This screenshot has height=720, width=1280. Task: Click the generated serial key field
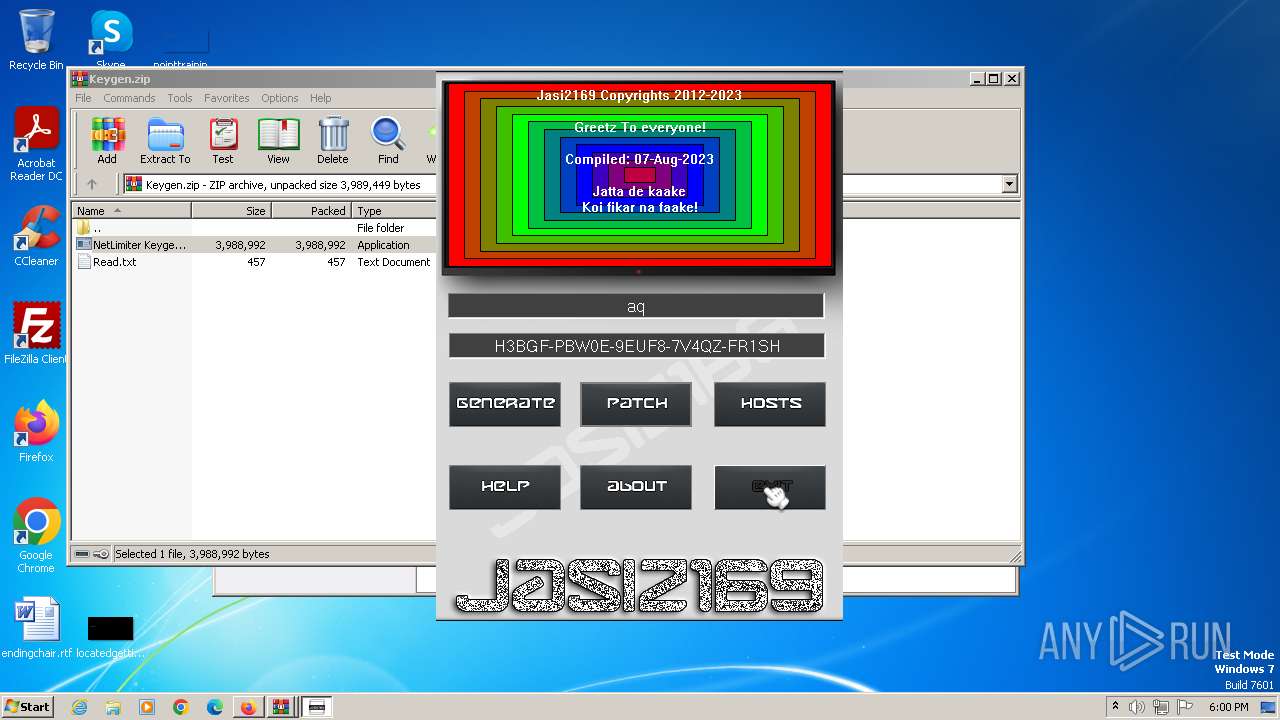636,346
